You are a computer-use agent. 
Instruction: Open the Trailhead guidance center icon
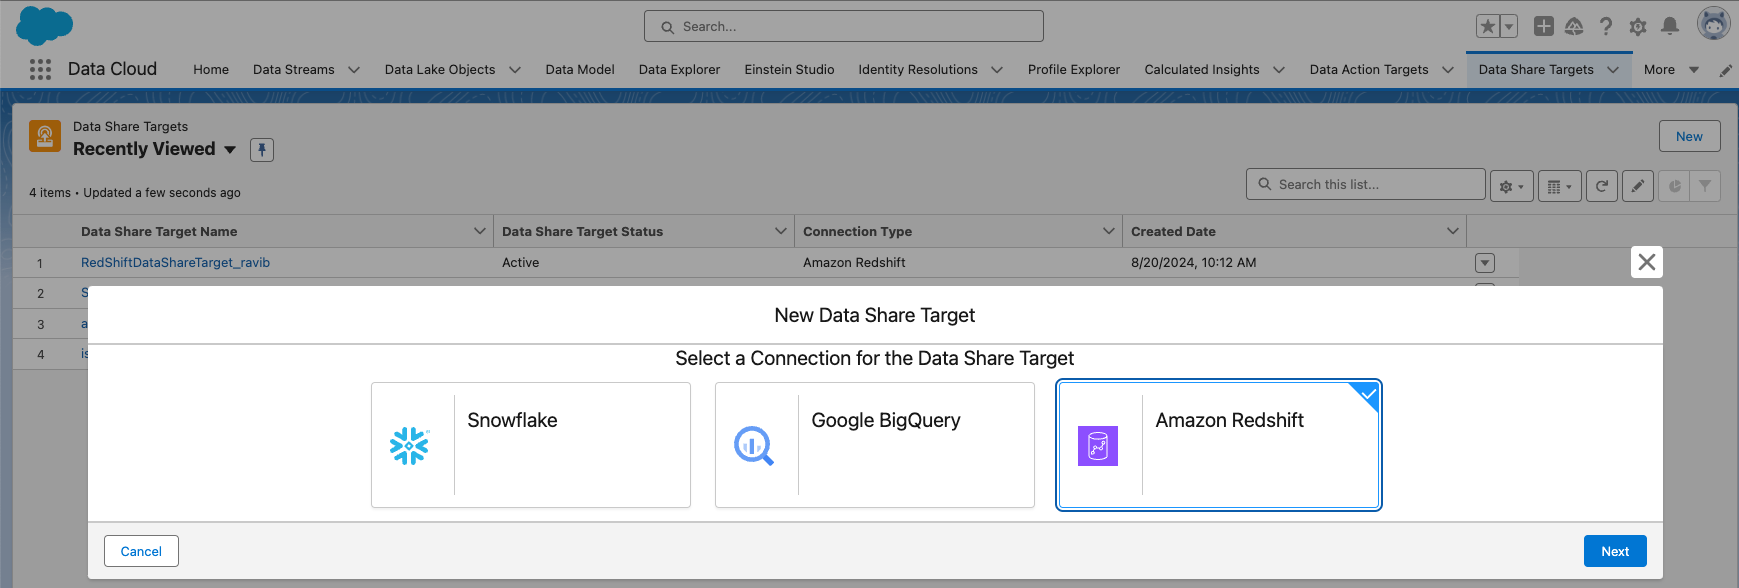[x=1574, y=27]
